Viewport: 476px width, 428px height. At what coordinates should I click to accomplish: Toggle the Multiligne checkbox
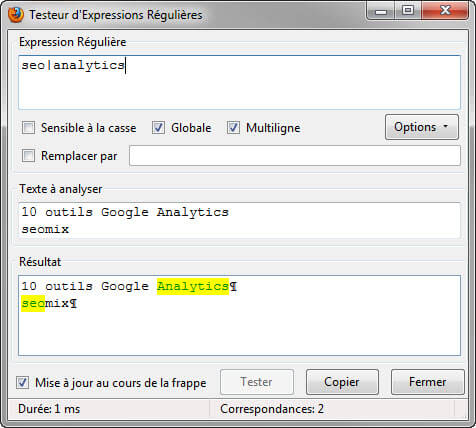(x=233, y=128)
